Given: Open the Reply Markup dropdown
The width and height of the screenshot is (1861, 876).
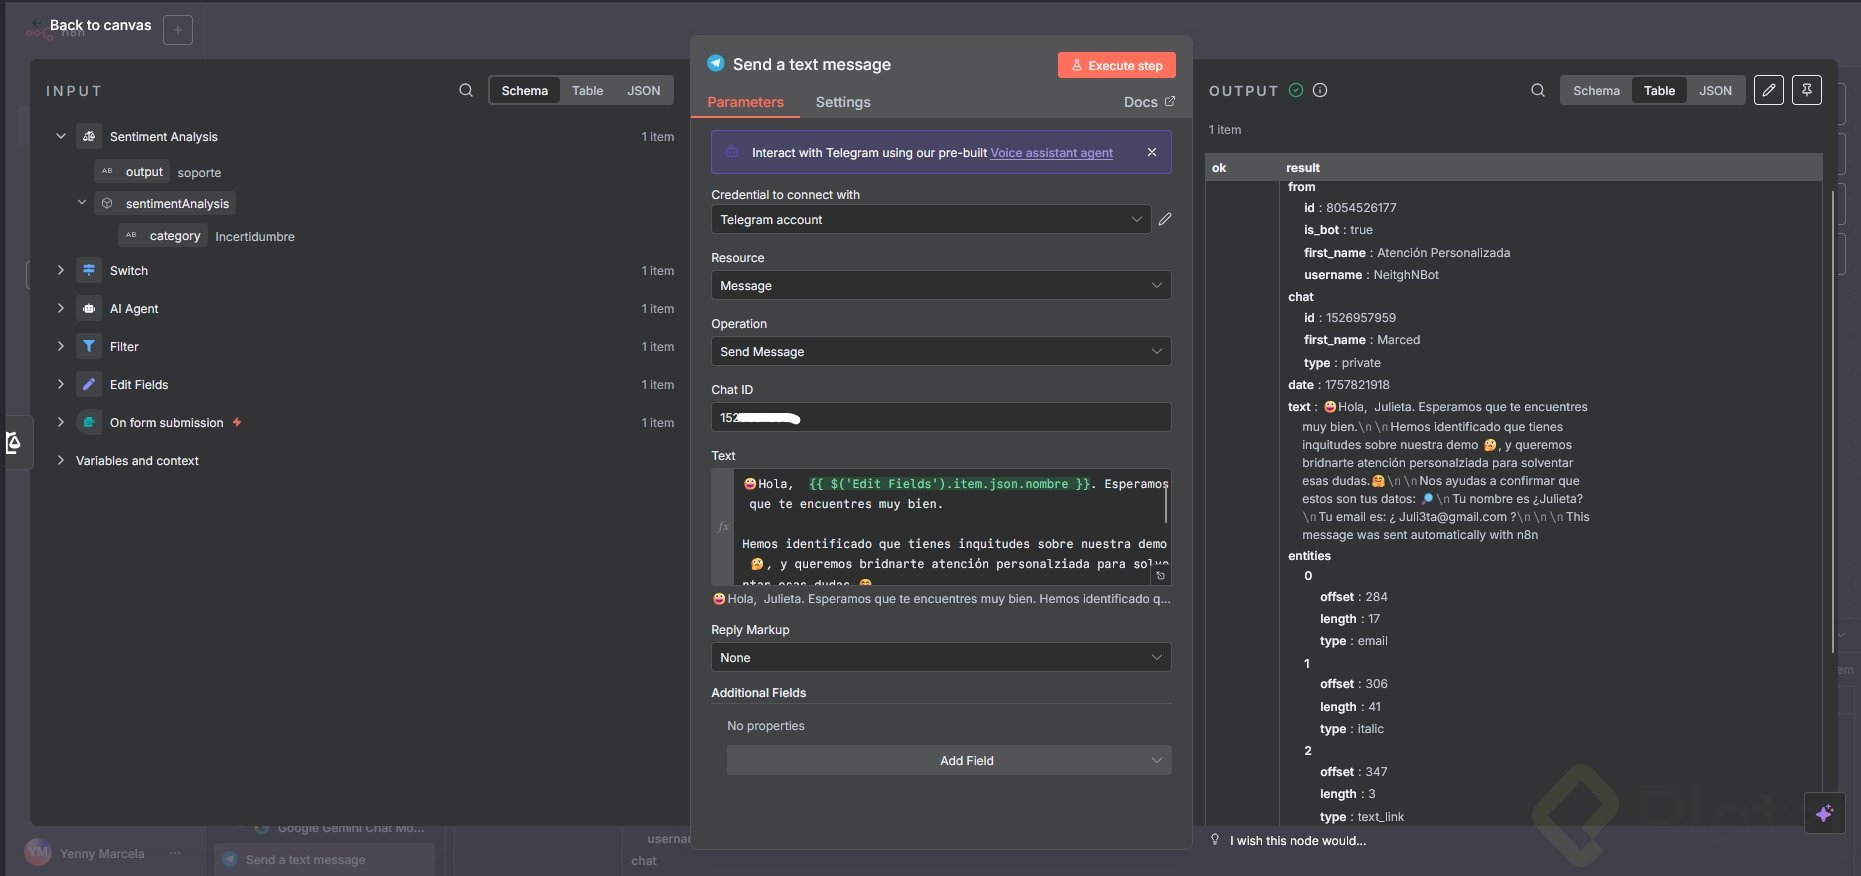Looking at the screenshot, I should tap(940, 657).
